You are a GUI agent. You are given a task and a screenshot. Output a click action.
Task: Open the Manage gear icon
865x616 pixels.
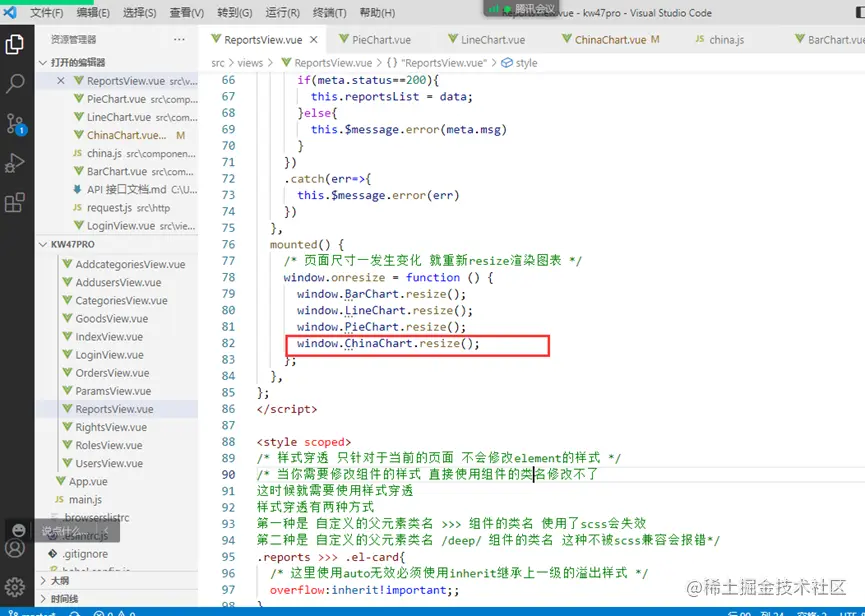(x=15, y=587)
